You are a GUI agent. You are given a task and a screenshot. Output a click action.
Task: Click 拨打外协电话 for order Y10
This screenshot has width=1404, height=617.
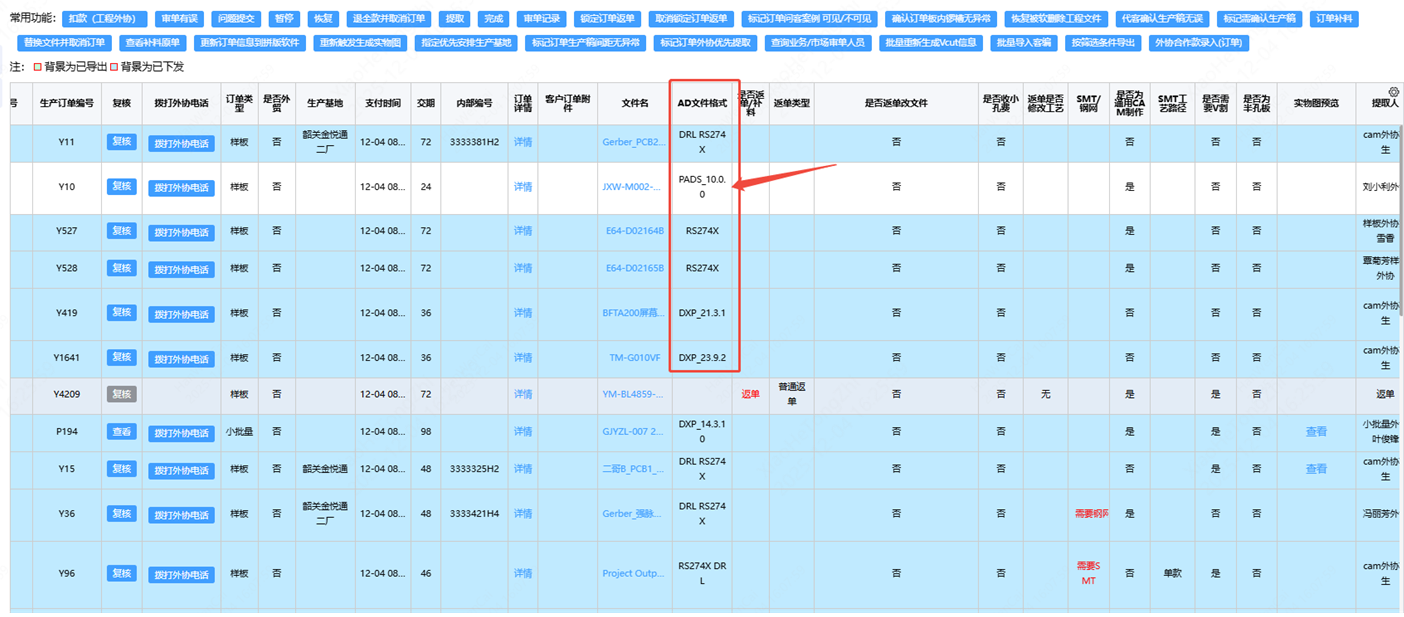click(x=181, y=187)
